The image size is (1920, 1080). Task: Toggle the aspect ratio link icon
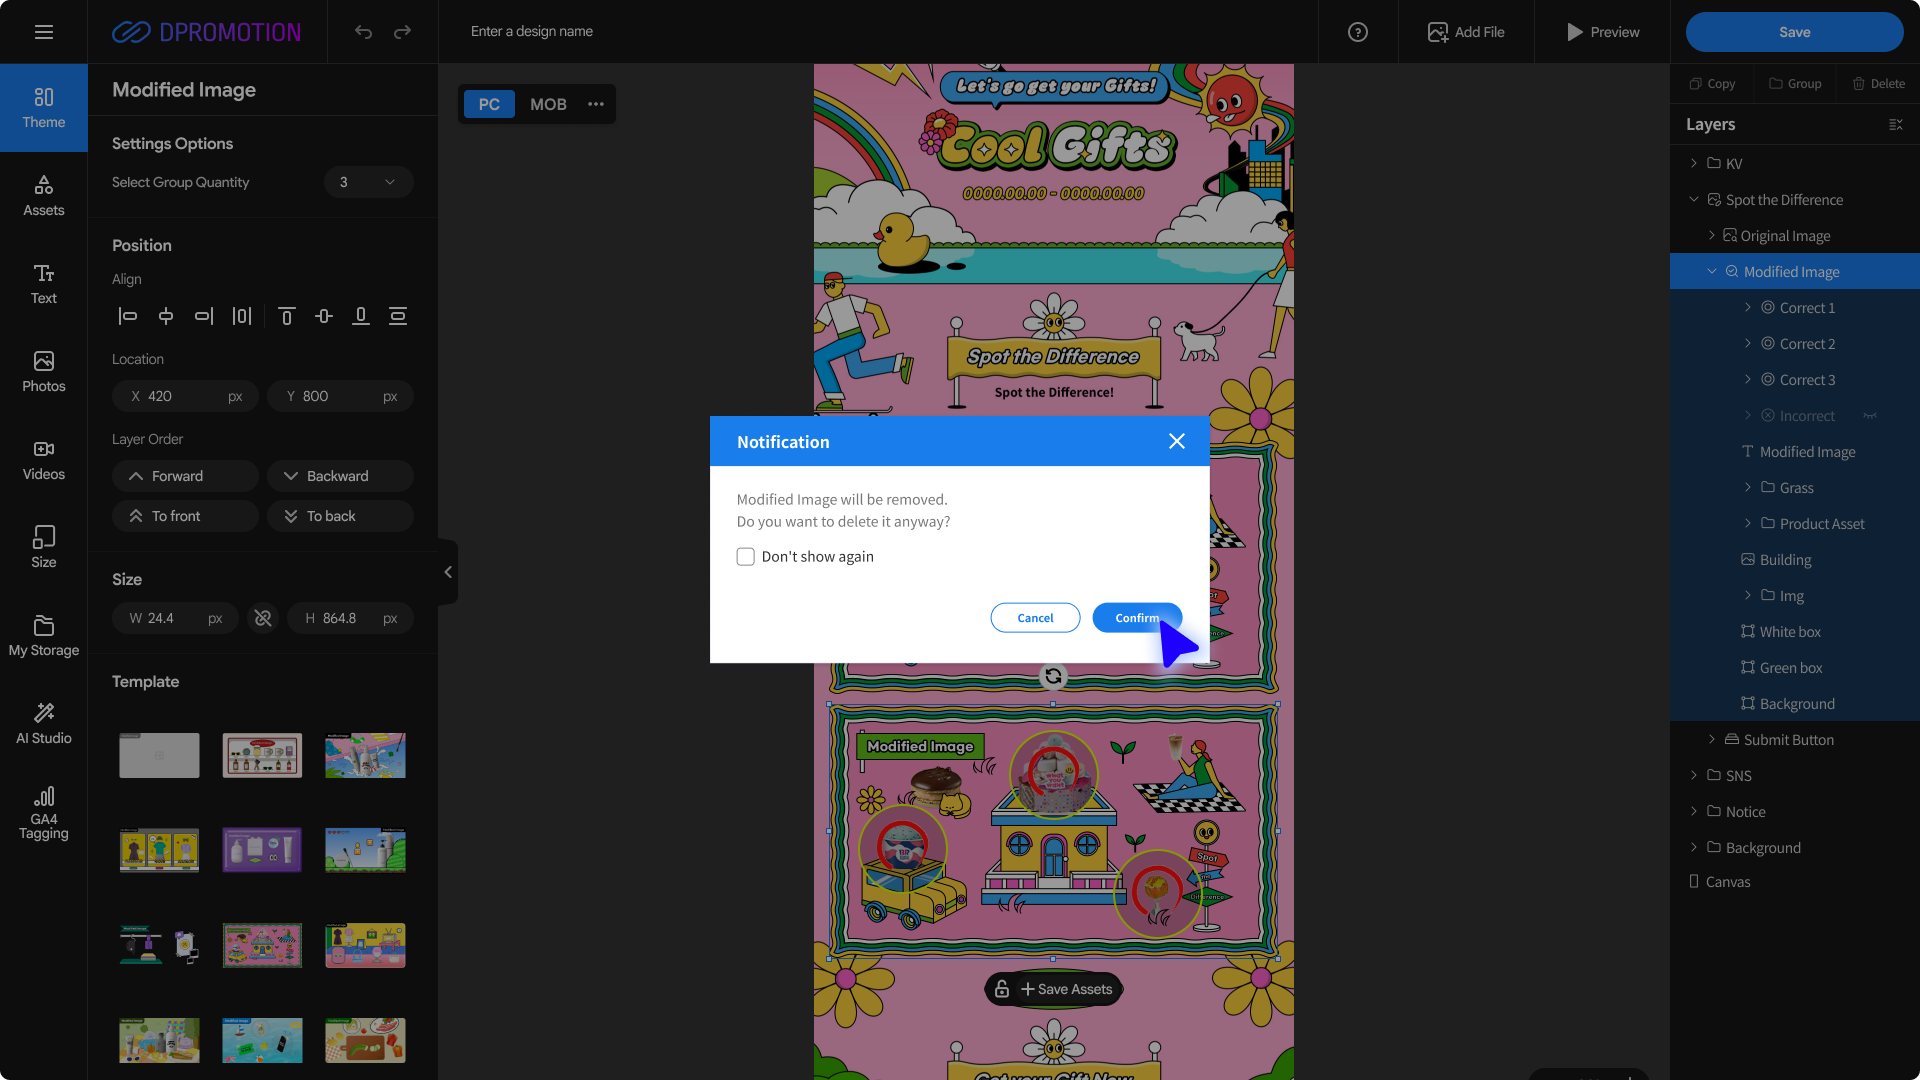263,618
